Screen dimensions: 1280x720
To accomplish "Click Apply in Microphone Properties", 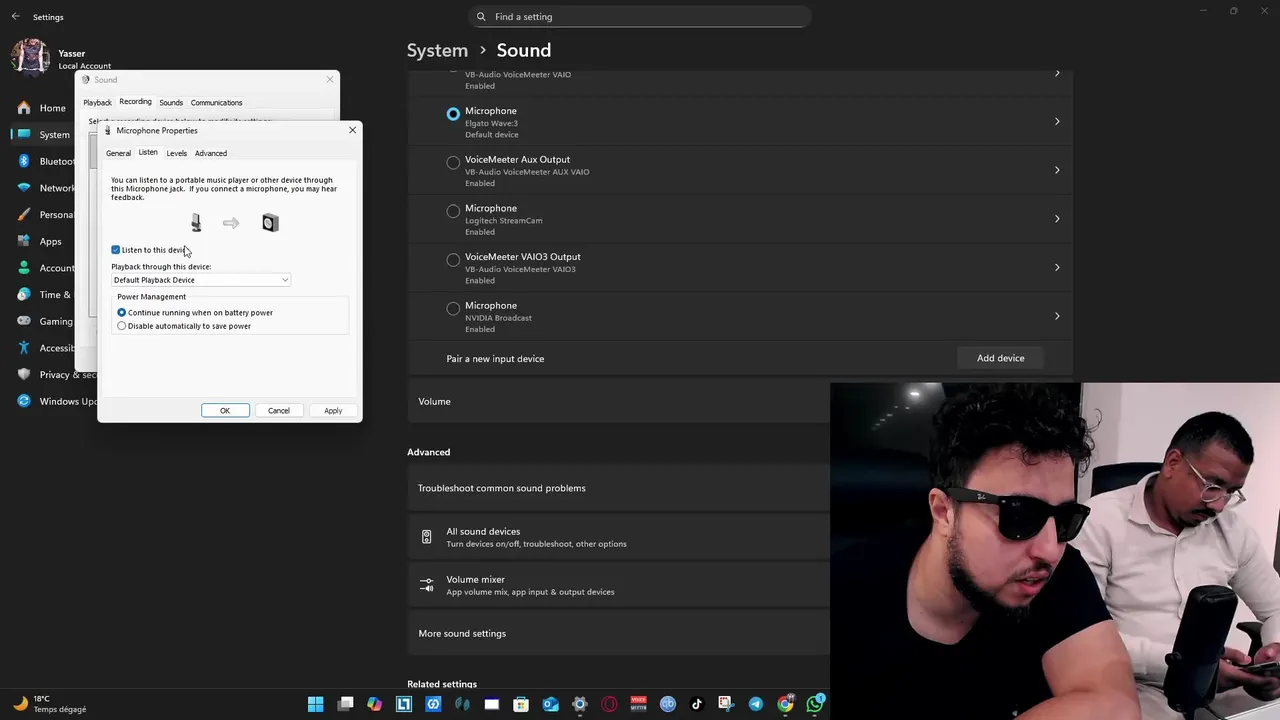I will point(333,411).
